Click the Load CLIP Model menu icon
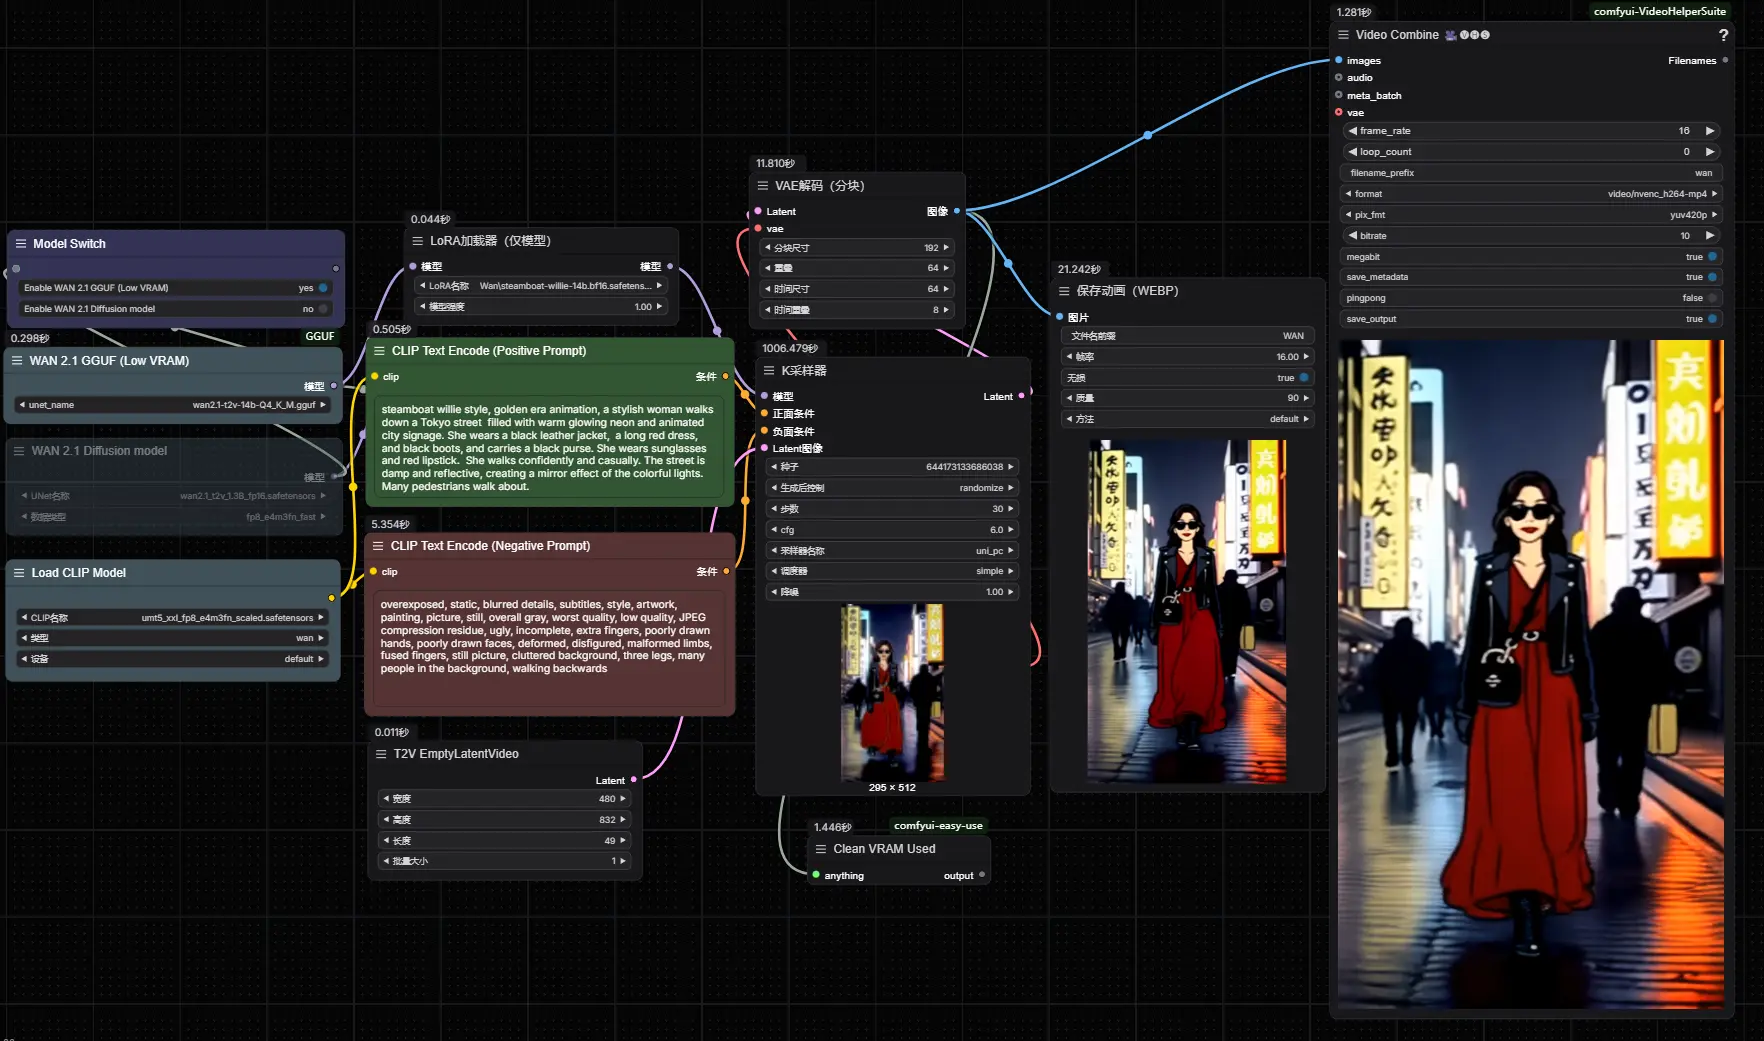Image resolution: width=1764 pixels, height=1041 pixels. click(x=19, y=573)
